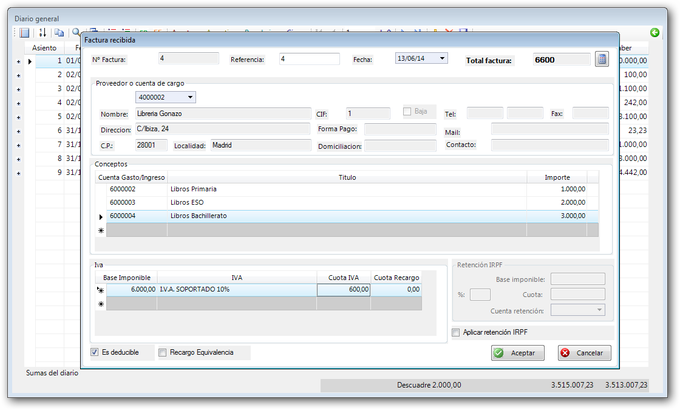
Task: Click the first grid-view icon in Diario general toolbar
Action: coord(24,33)
